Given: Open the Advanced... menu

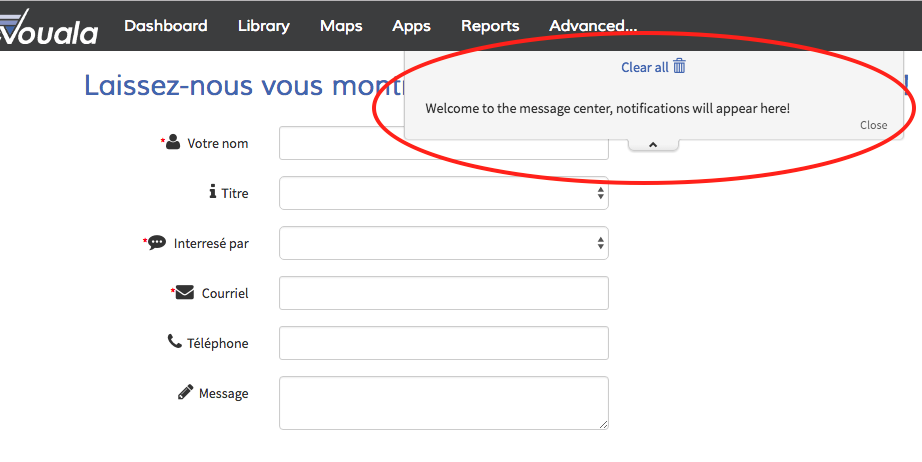Looking at the screenshot, I should [593, 26].
